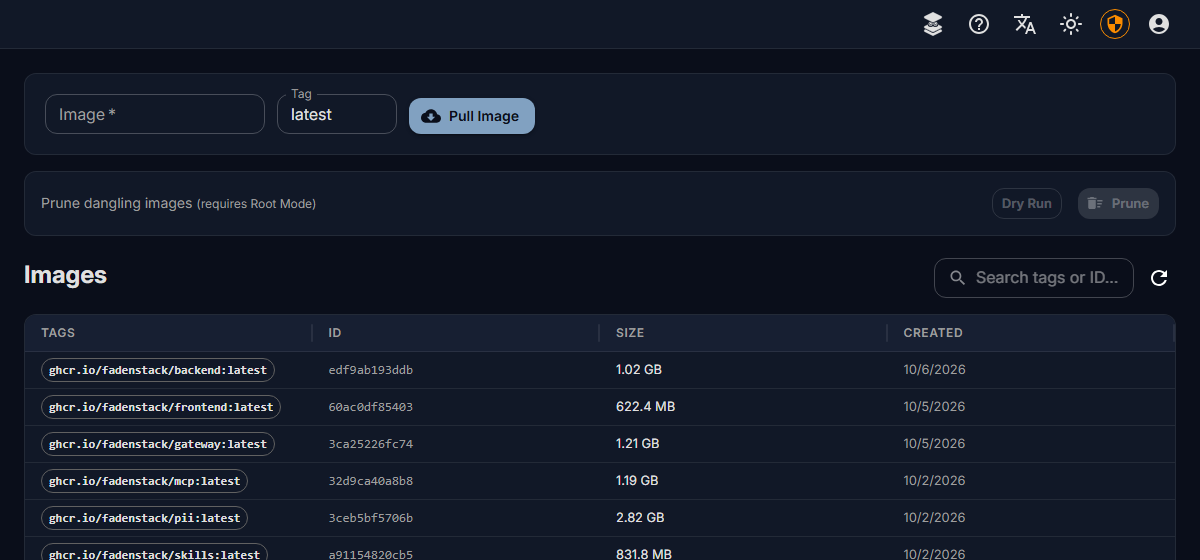This screenshot has width=1200, height=560.
Task: Click the magnifier icon in search box
Action: [x=958, y=278]
